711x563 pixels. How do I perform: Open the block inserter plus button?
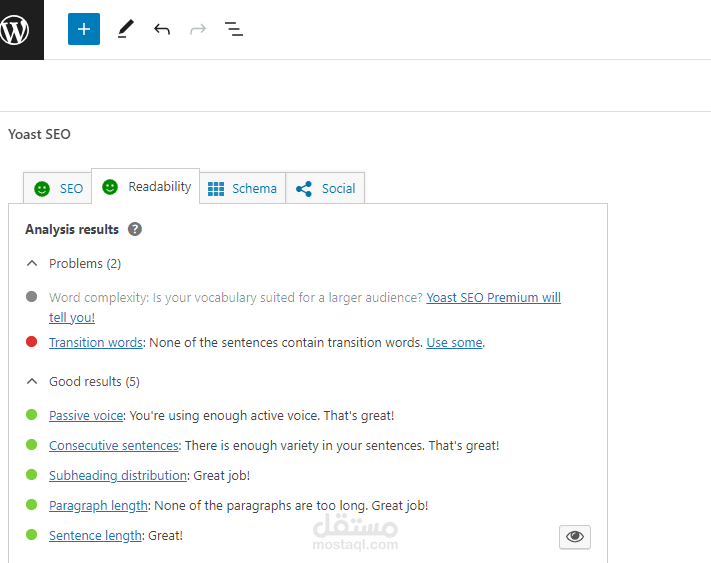(x=84, y=29)
